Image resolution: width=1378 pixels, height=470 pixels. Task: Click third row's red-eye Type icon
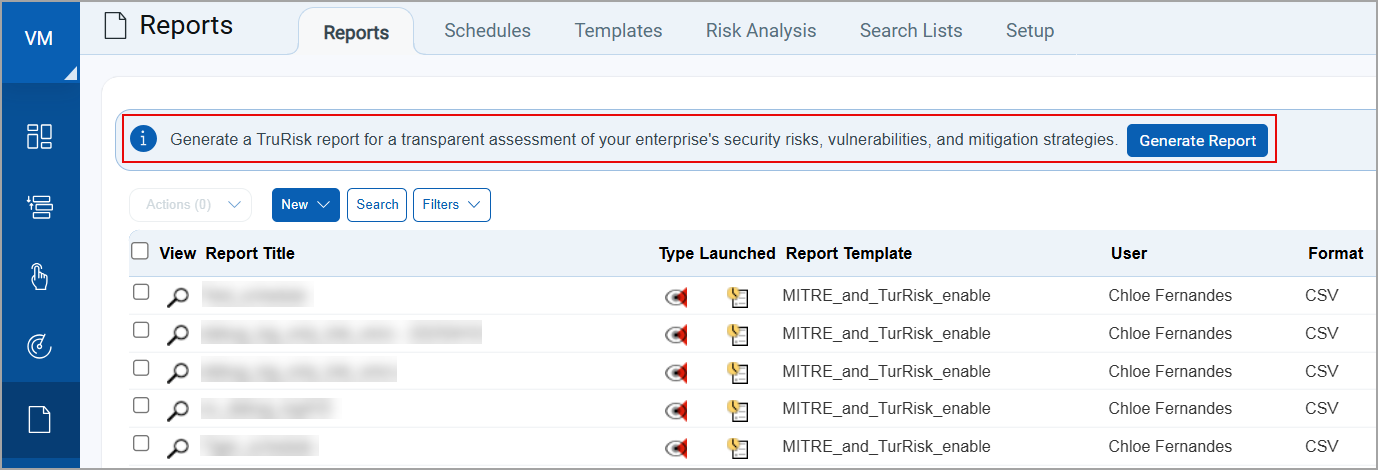point(676,373)
